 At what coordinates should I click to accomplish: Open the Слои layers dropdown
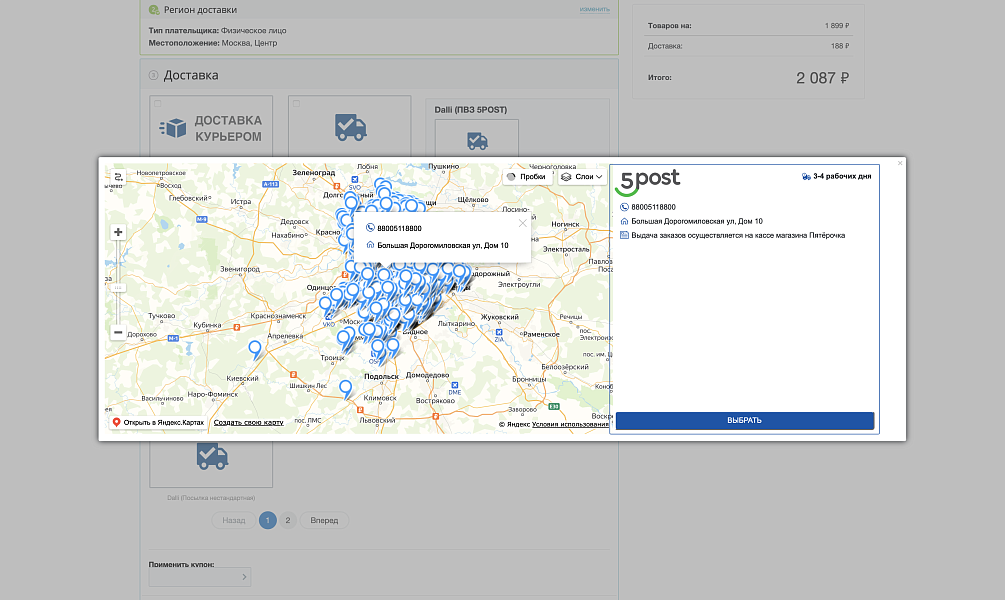click(582, 176)
